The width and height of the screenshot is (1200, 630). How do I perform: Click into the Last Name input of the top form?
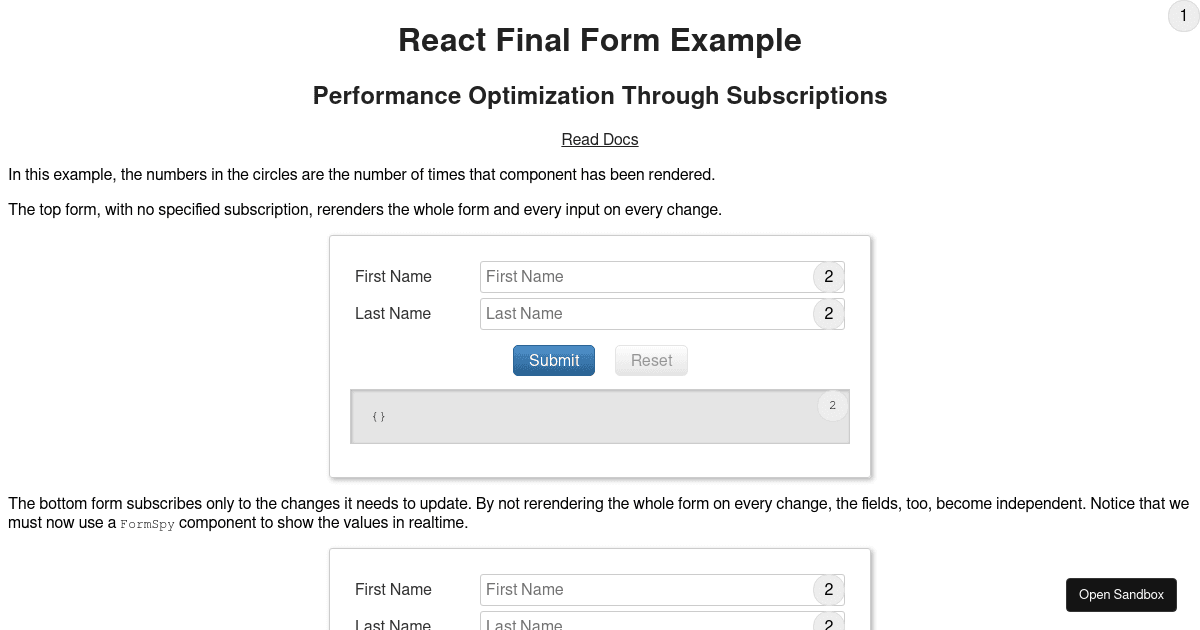click(640, 313)
